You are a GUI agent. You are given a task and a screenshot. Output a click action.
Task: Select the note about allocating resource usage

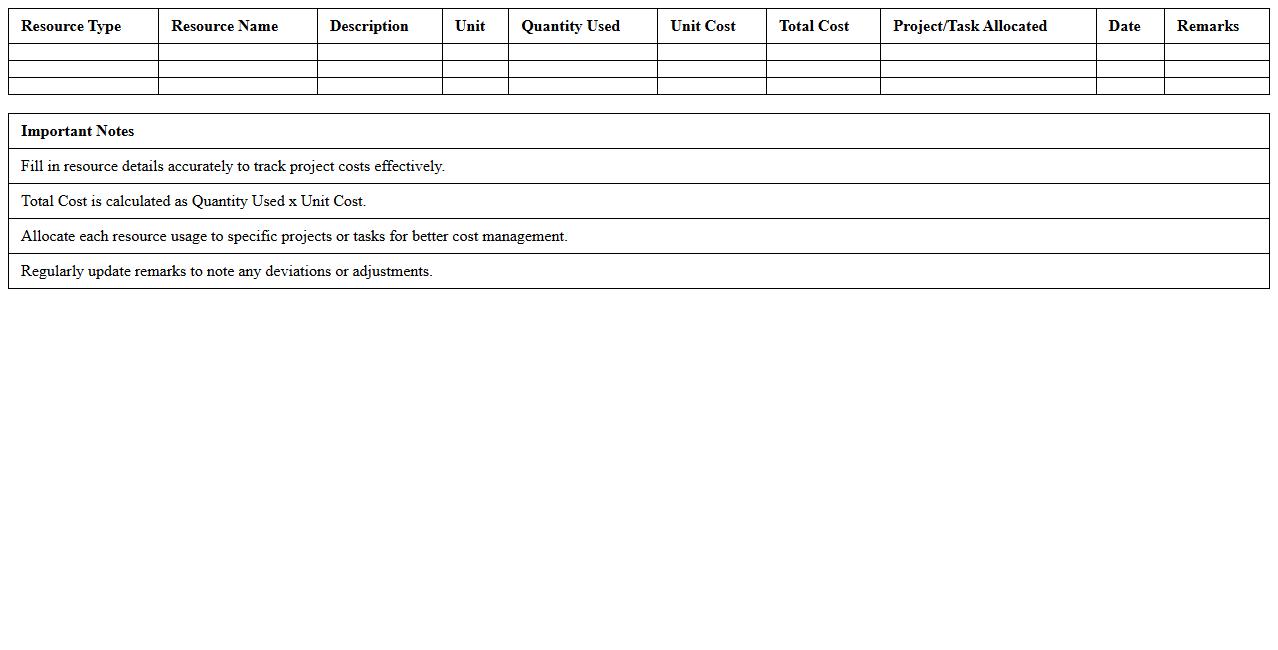coord(294,236)
